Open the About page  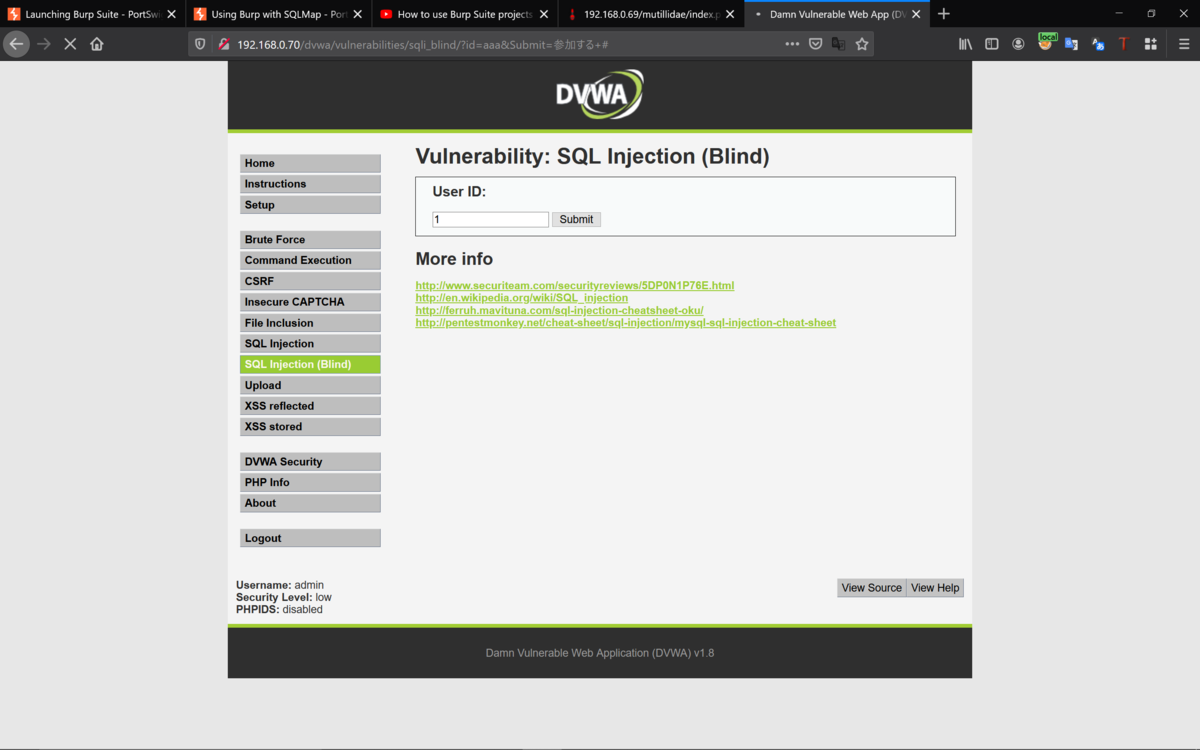310,503
